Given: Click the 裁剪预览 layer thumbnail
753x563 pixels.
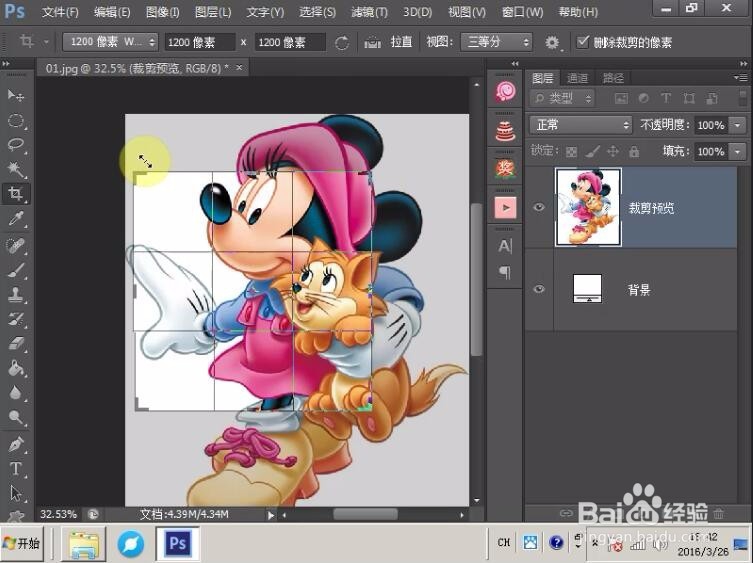Looking at the screenshot, I should point(588,207).
